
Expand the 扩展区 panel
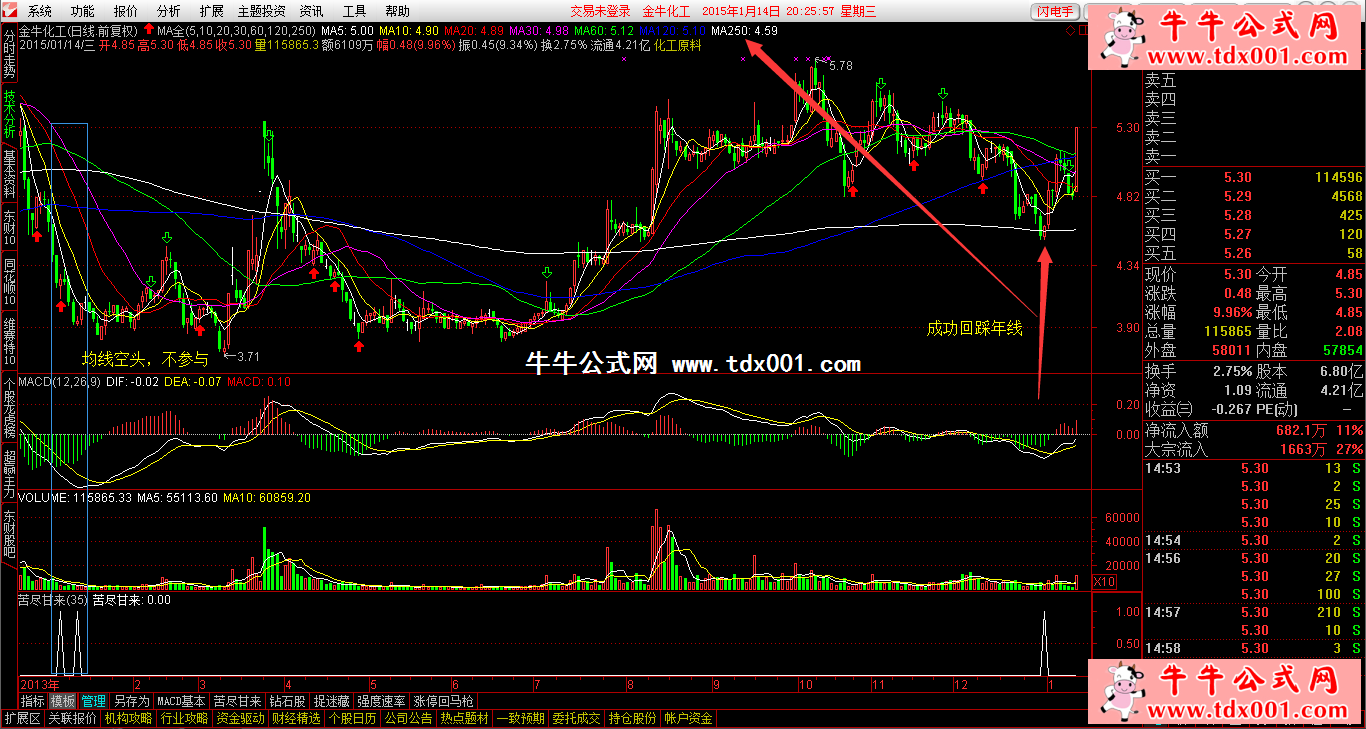click(22, 719)
